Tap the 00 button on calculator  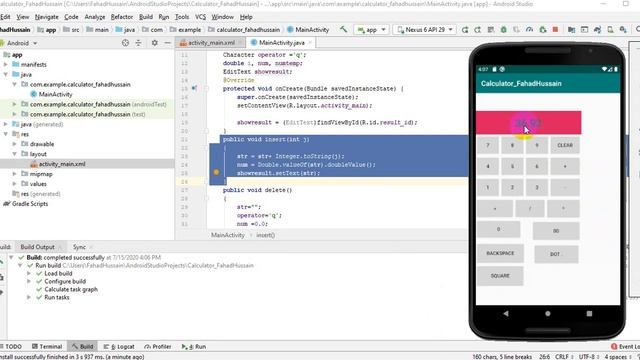556,231
